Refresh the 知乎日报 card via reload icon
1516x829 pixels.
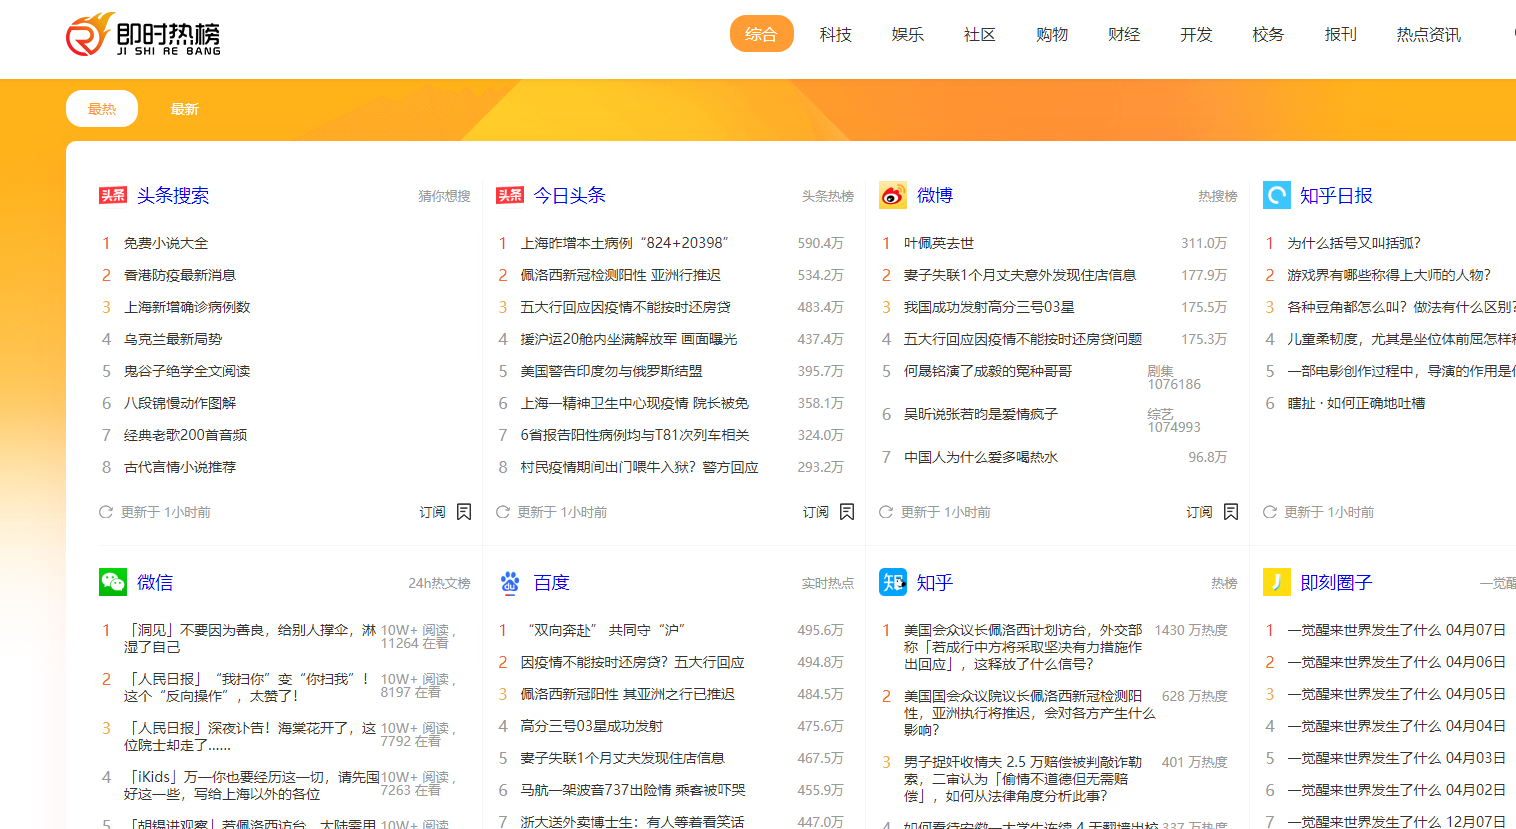[x=1270, y=512]
